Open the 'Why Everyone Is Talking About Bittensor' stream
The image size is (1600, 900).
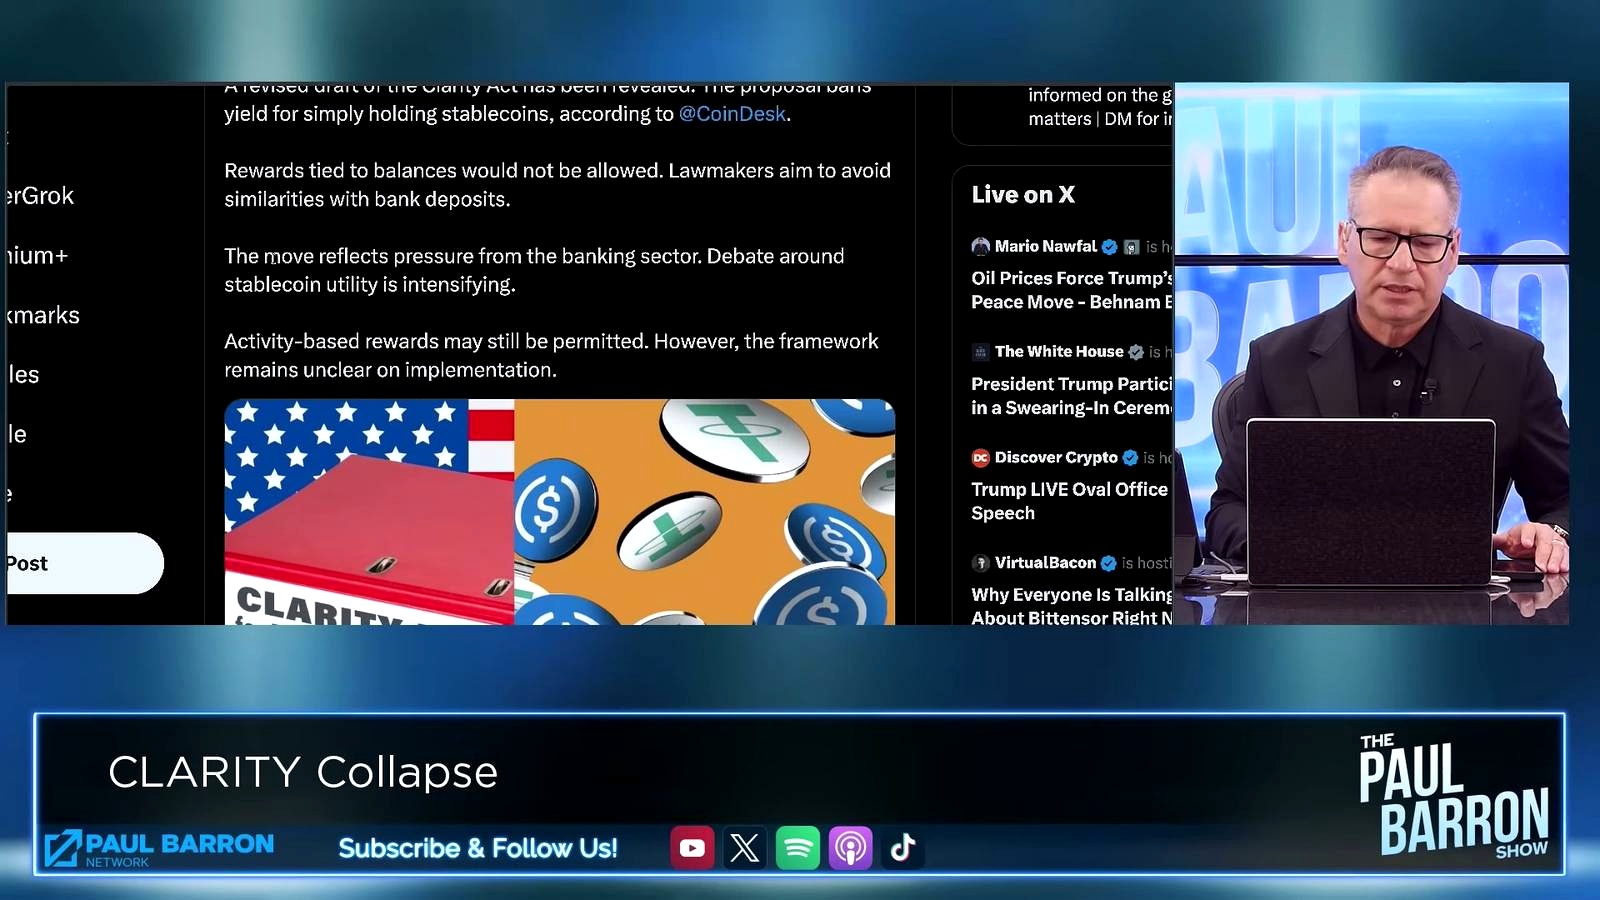click(x=1072, y=606)
